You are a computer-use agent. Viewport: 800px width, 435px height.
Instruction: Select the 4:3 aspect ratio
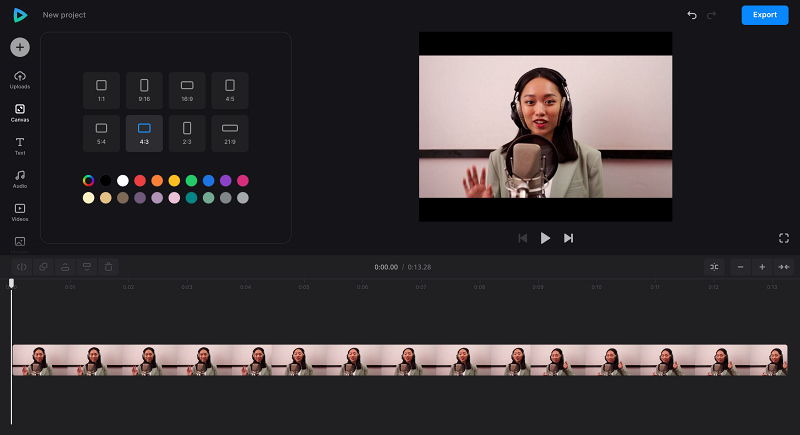tap(144, 133)
